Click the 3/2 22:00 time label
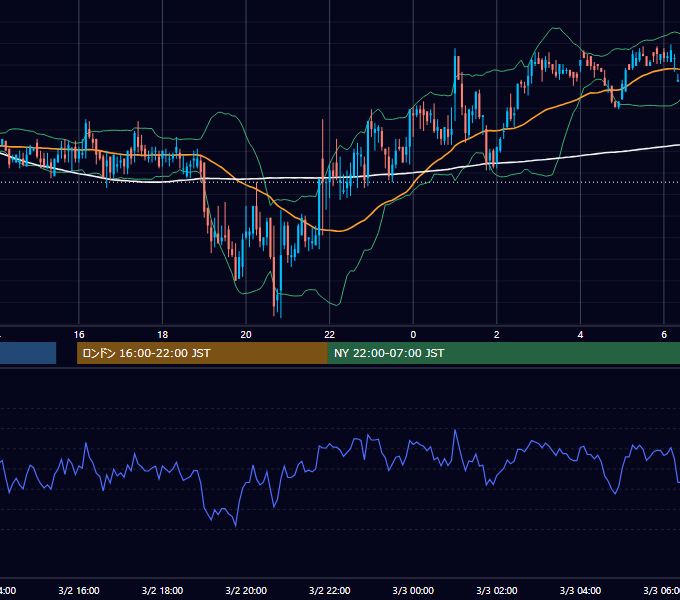The image size is (680, 600). pyautogui.click(x=330, y=590)
